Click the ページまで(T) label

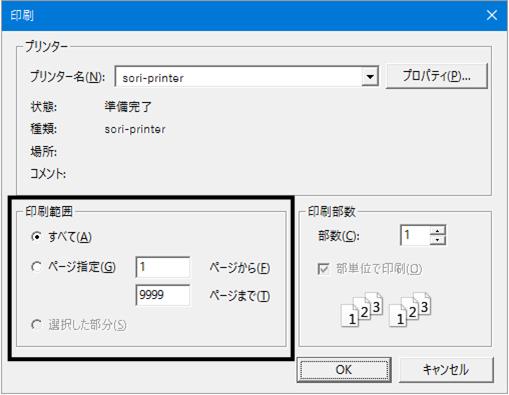[240, 296]
